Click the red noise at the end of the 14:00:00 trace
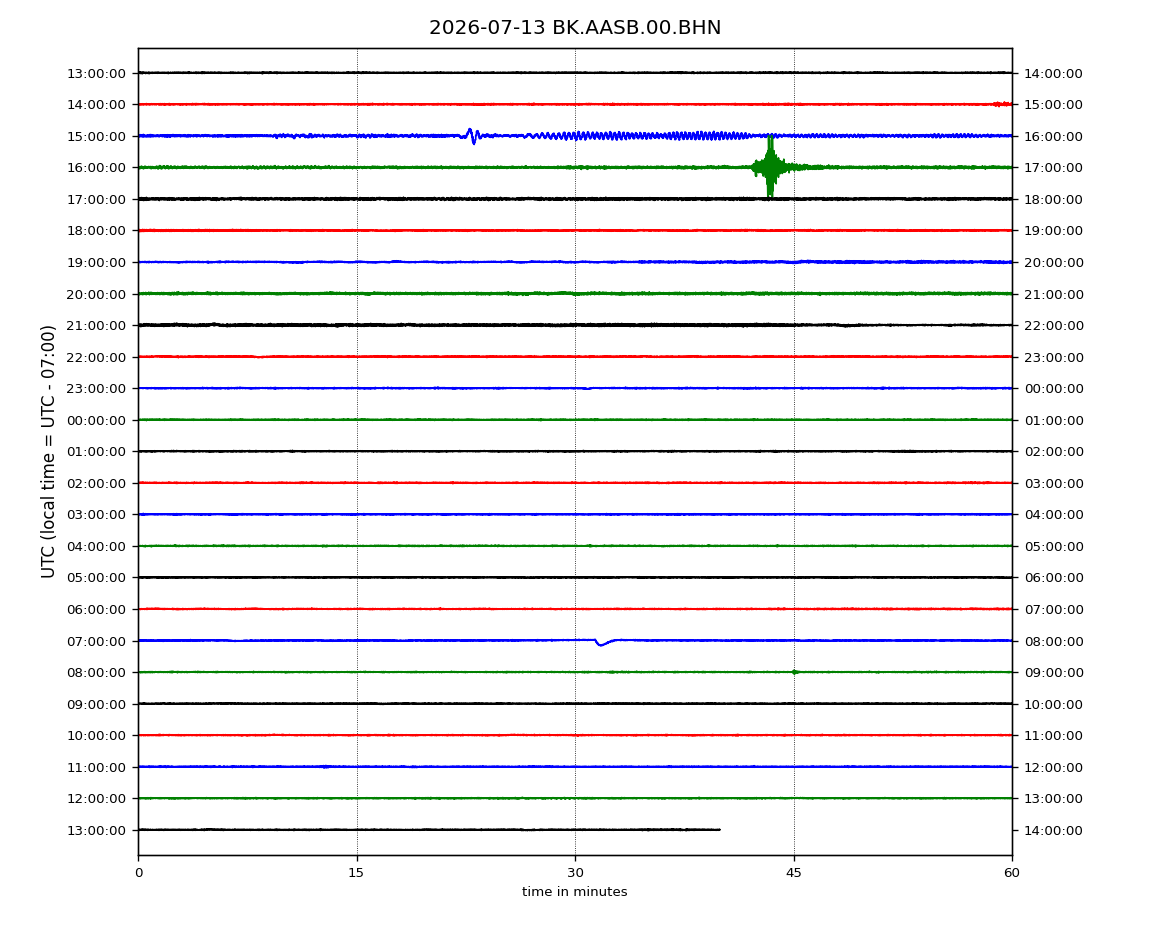This screenshot has width=1150, height=950. click(x=1003, y=104)
